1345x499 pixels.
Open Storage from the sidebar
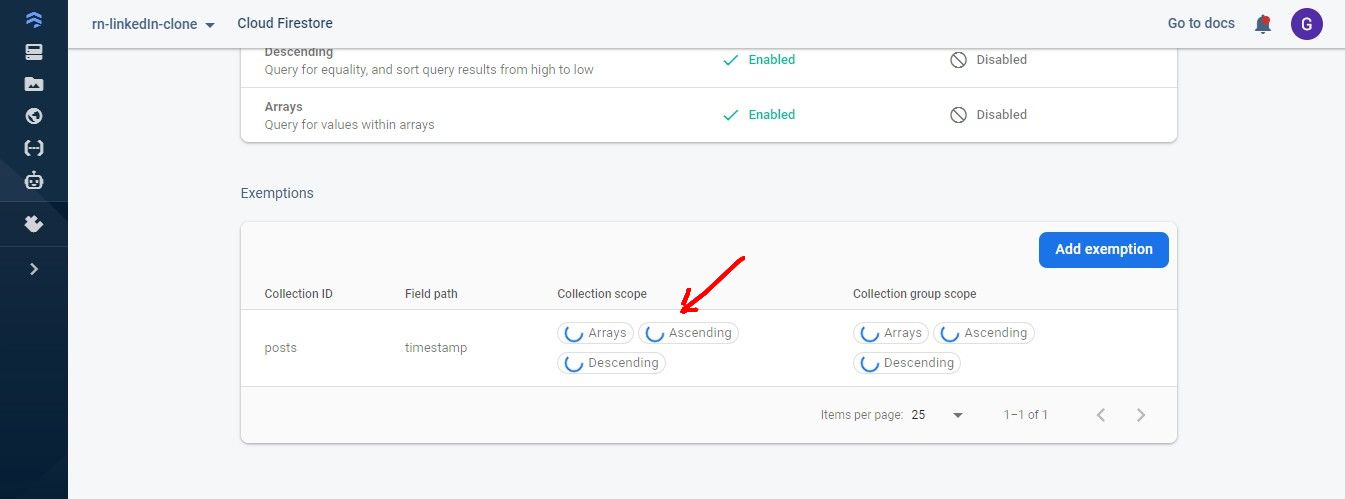[34, 84]
